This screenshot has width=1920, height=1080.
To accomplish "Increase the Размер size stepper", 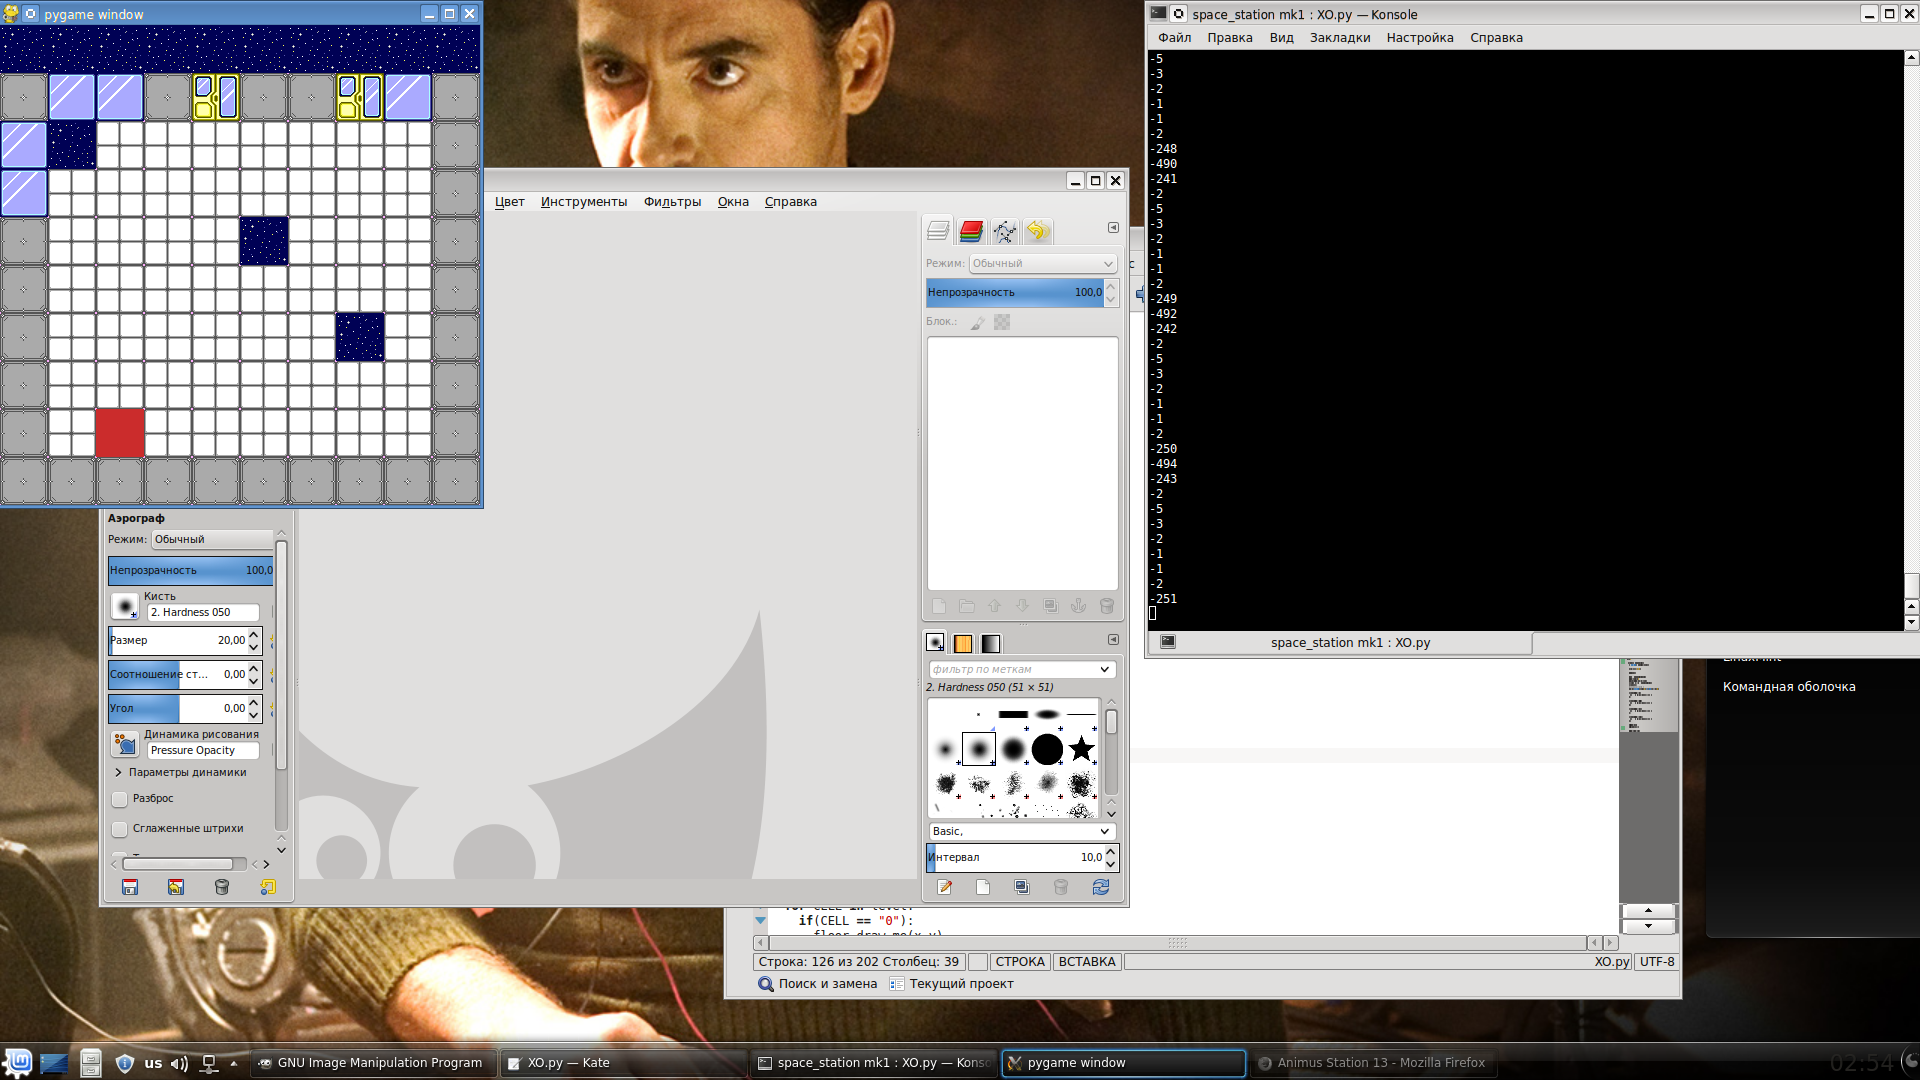I will [254, 634].
